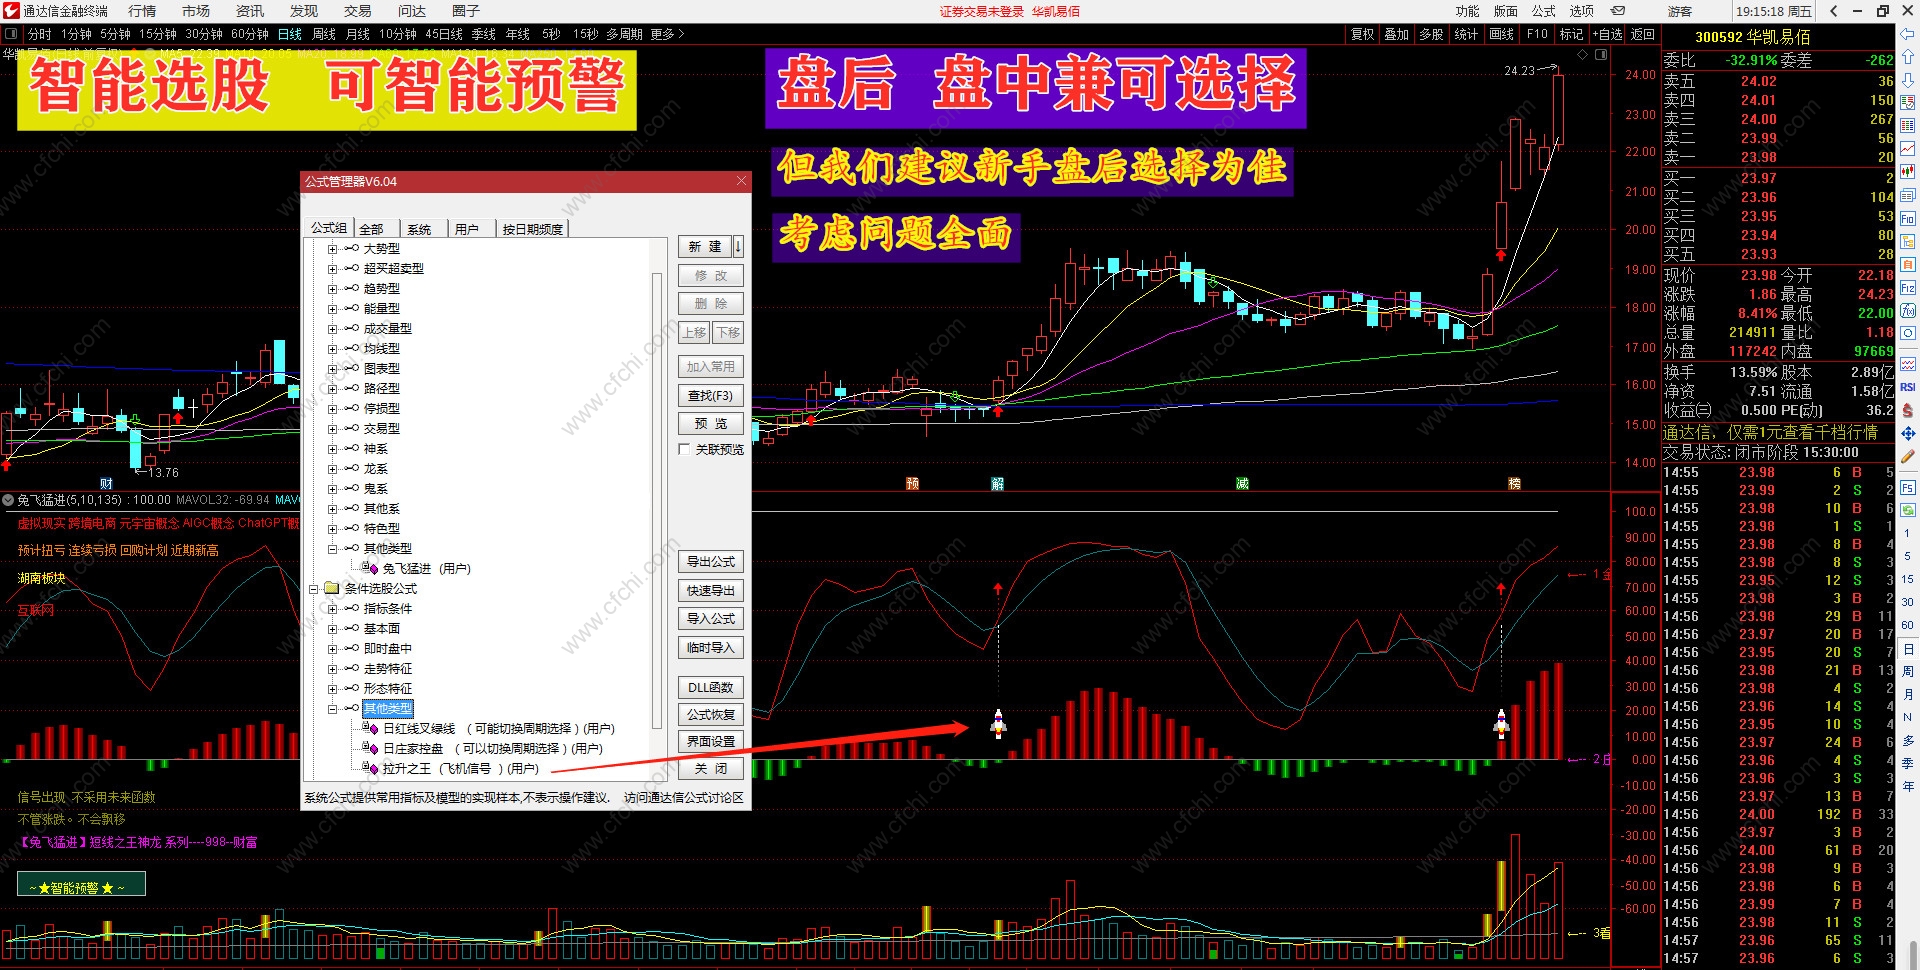Image resolution: width=1920 pixels, height=970 pixels.
Task: Click the blue four-way move icon
Action: pos(1908,433)
